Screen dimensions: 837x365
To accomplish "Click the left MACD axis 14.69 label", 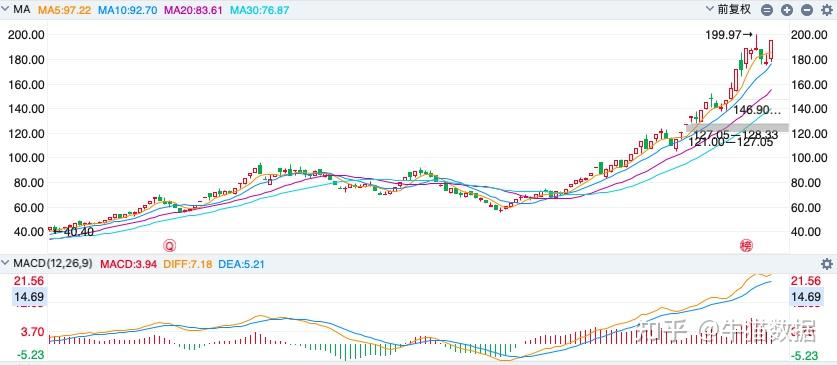I will (x=29, y=297).
